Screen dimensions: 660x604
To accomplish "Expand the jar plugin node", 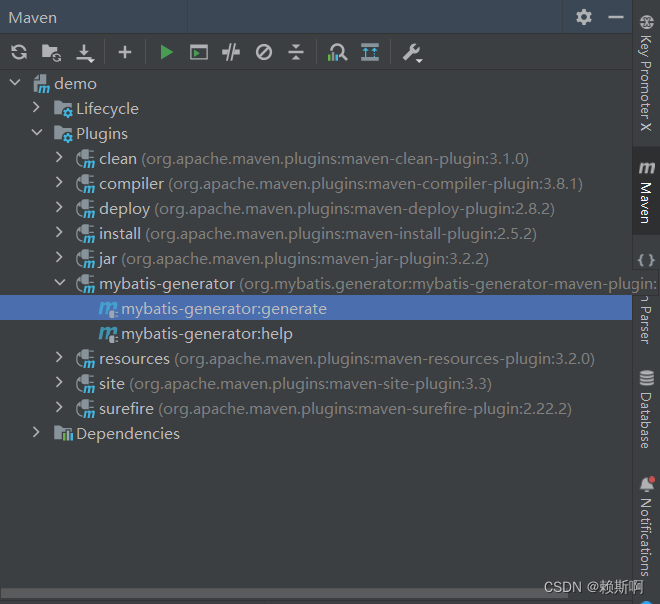I will [x=59, y=257].
